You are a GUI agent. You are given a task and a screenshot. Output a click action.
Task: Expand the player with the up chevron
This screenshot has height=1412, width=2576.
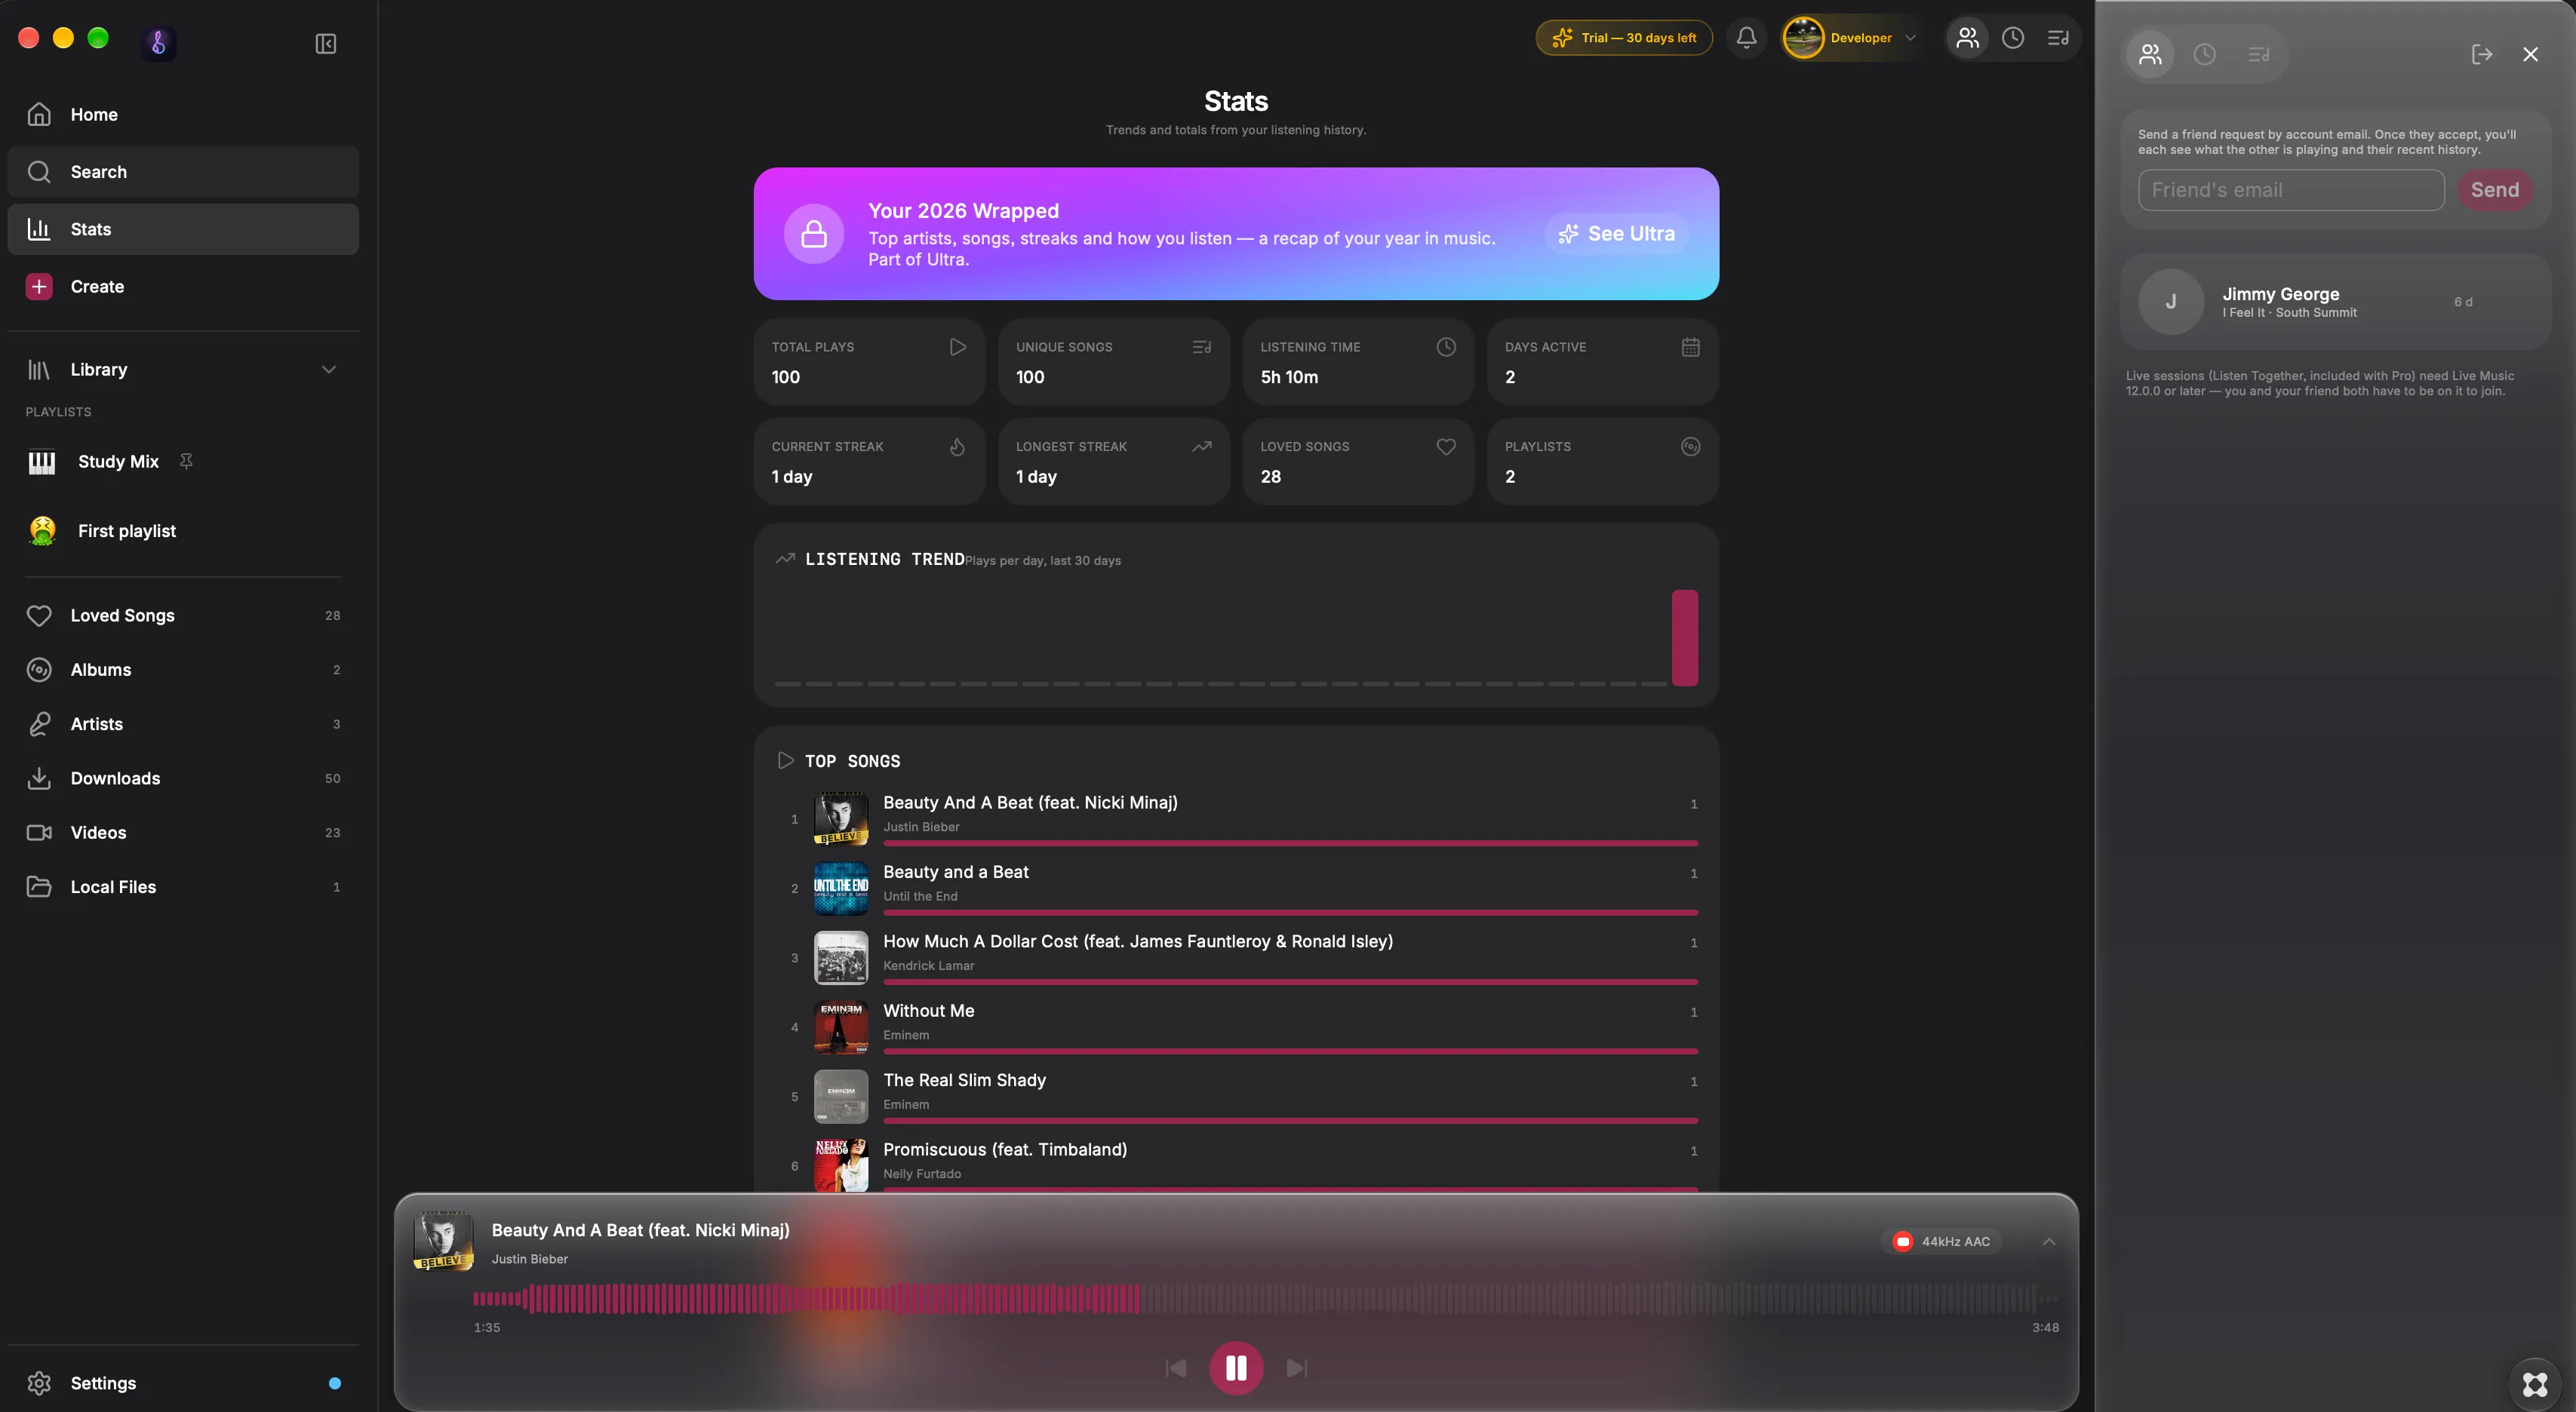pyautogui.click(x=2048, y=1242)
